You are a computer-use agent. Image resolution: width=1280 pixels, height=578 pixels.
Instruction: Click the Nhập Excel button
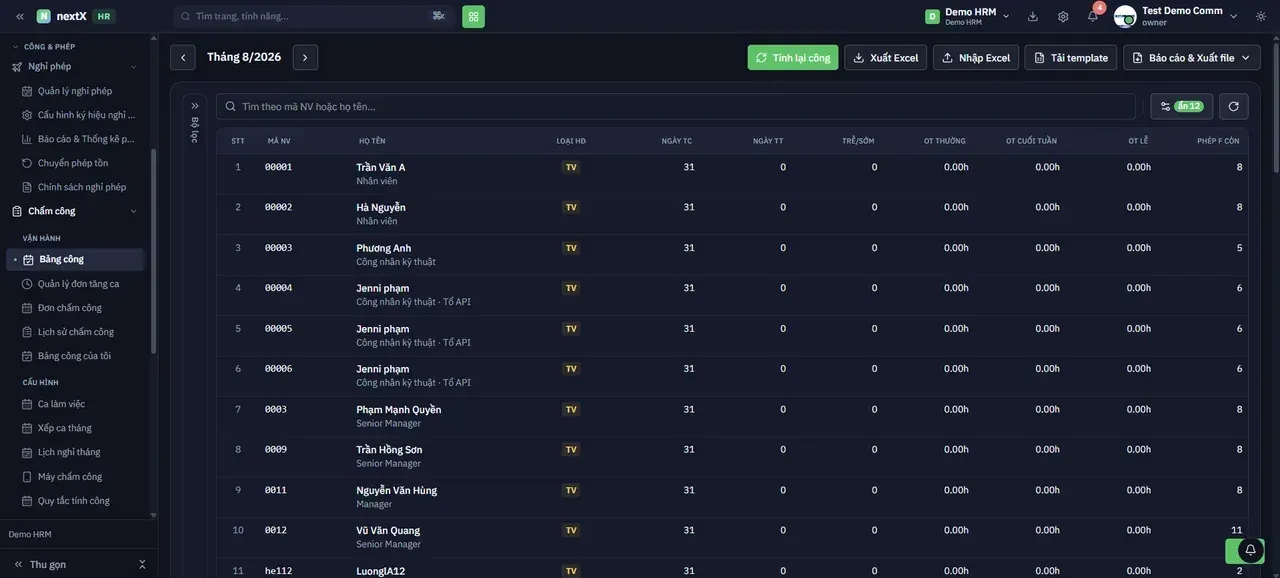[976, 58]
